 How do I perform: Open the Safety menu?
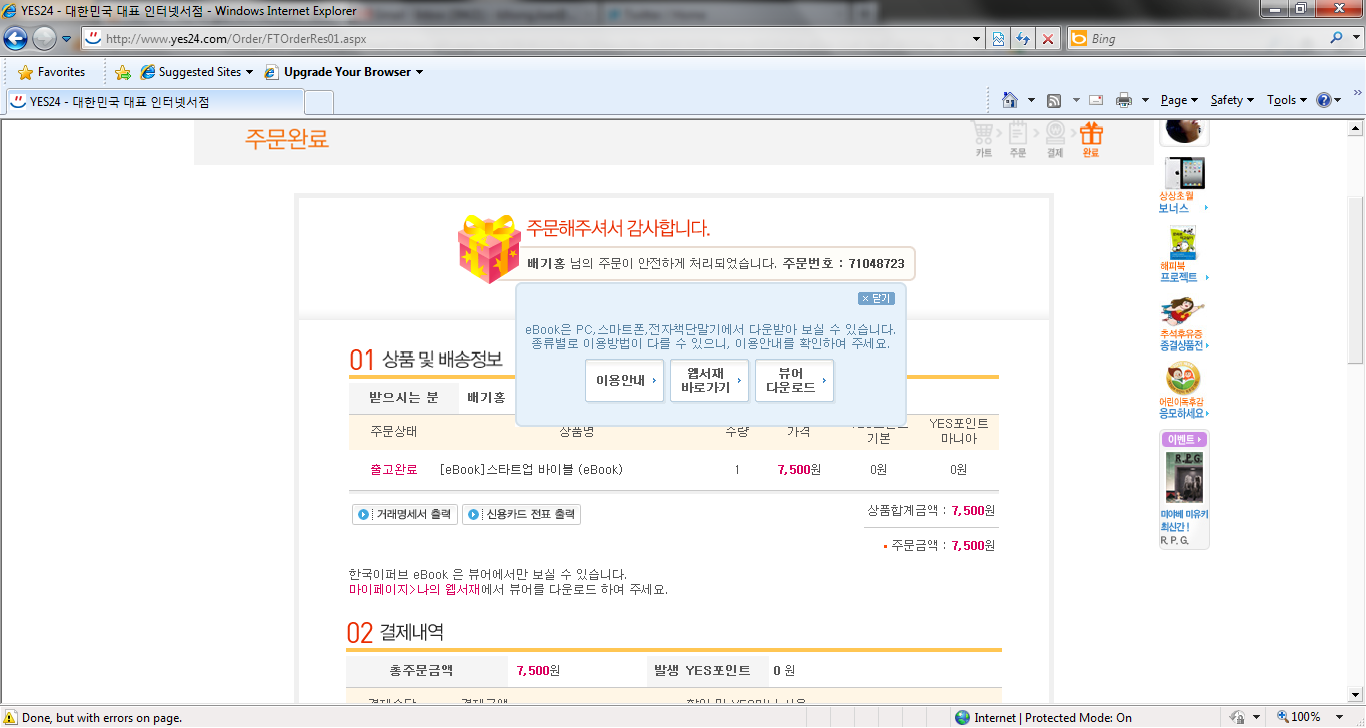coord(1232,100)
